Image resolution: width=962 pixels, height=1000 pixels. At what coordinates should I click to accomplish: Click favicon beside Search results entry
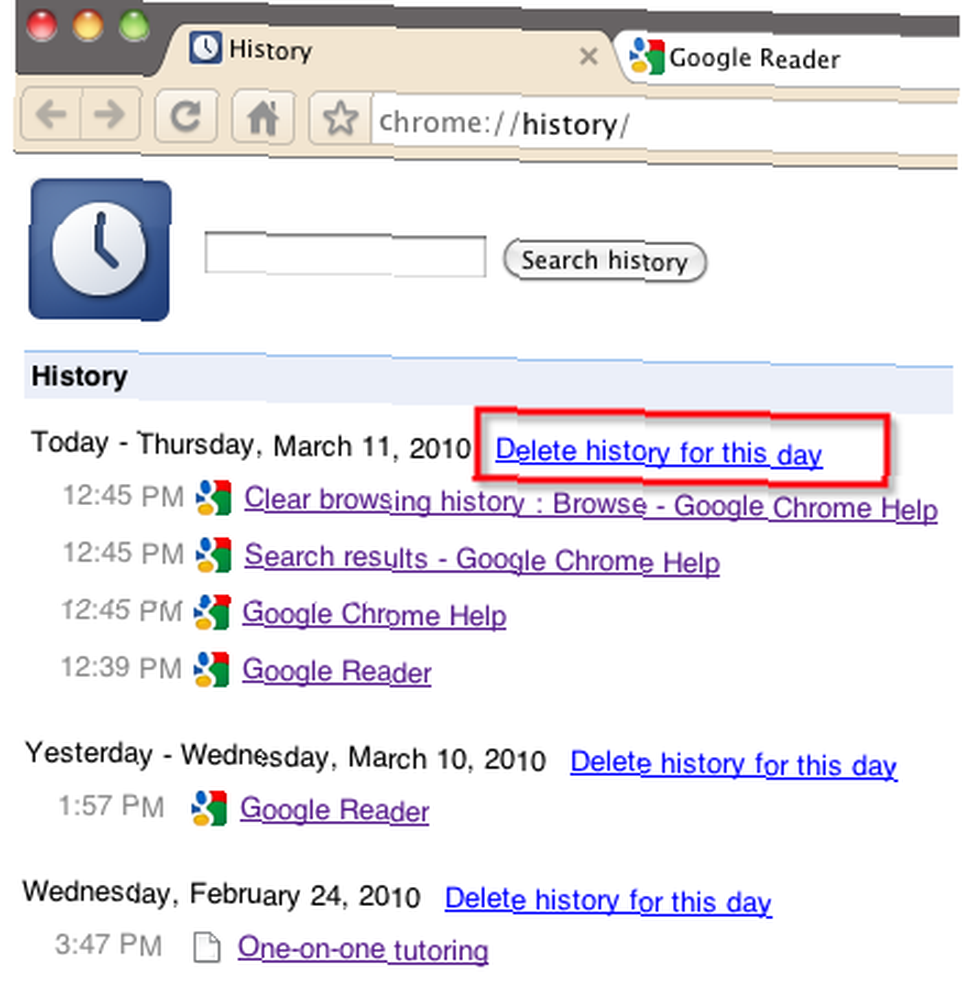[x=213, y=555]
